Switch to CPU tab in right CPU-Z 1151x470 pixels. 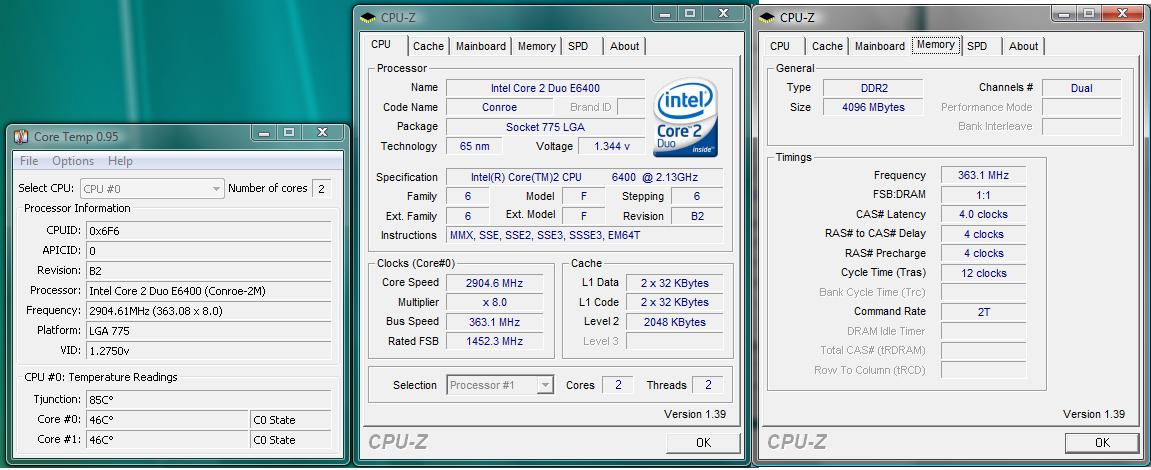pos(780,46)
